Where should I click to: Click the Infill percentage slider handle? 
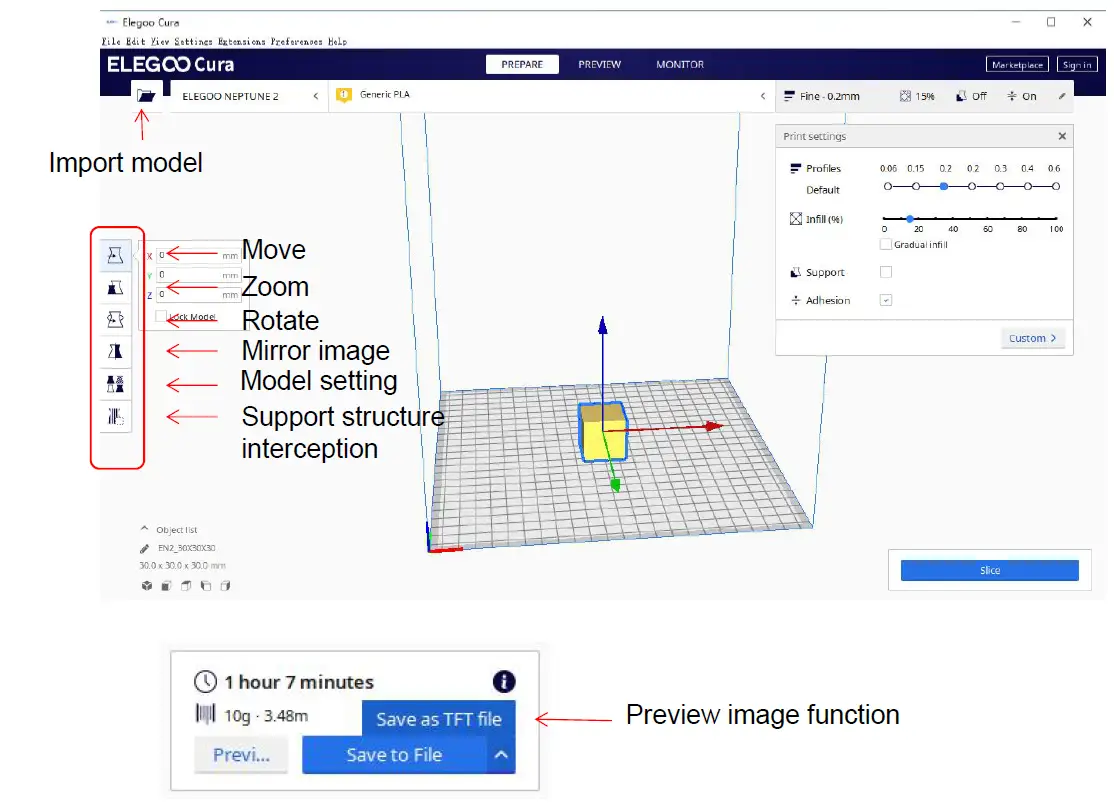point(909,219)
